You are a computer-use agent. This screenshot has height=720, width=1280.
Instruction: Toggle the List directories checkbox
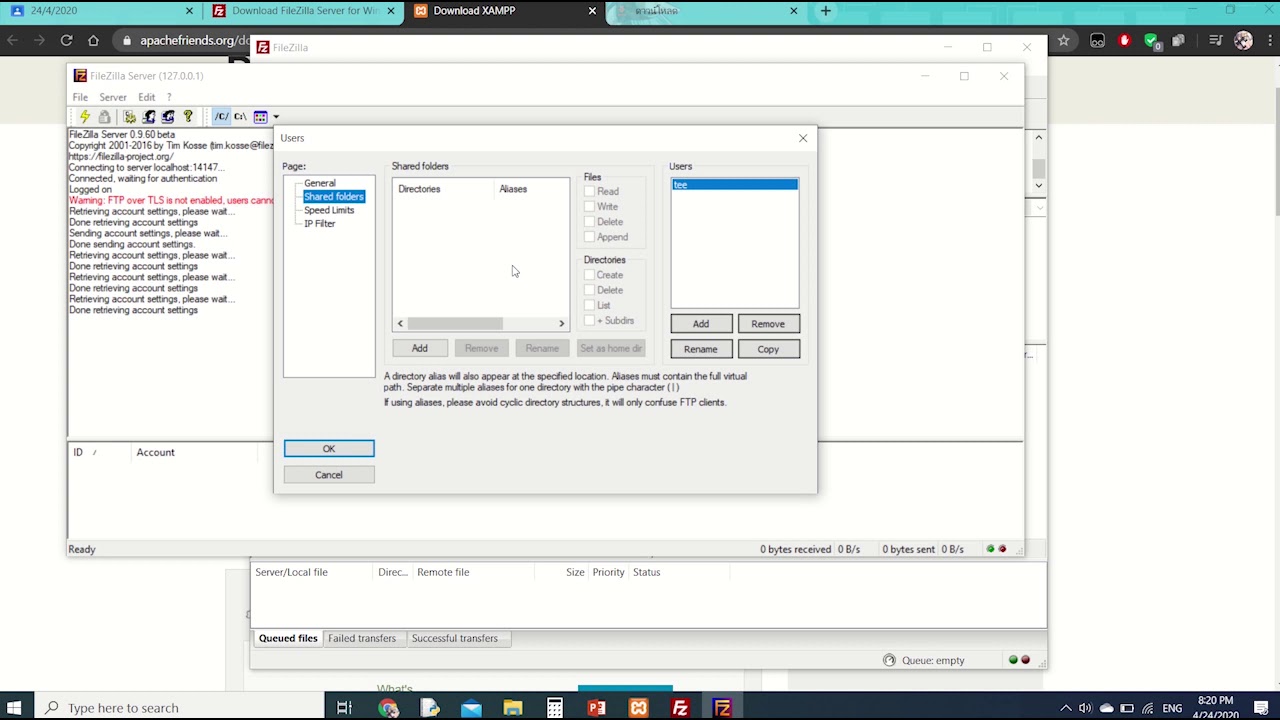(589, 305)
